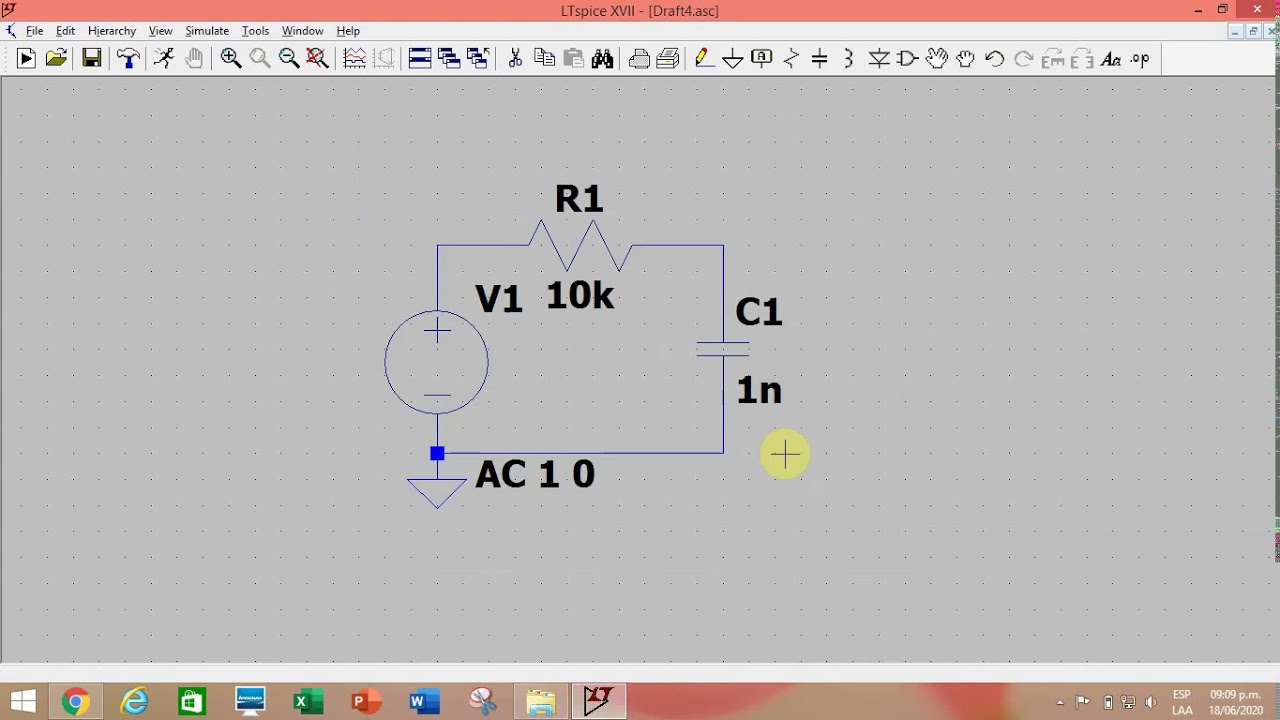The image size is (1280, 720).
Task: Open the File menu
Action: click(x=35, y=31)
